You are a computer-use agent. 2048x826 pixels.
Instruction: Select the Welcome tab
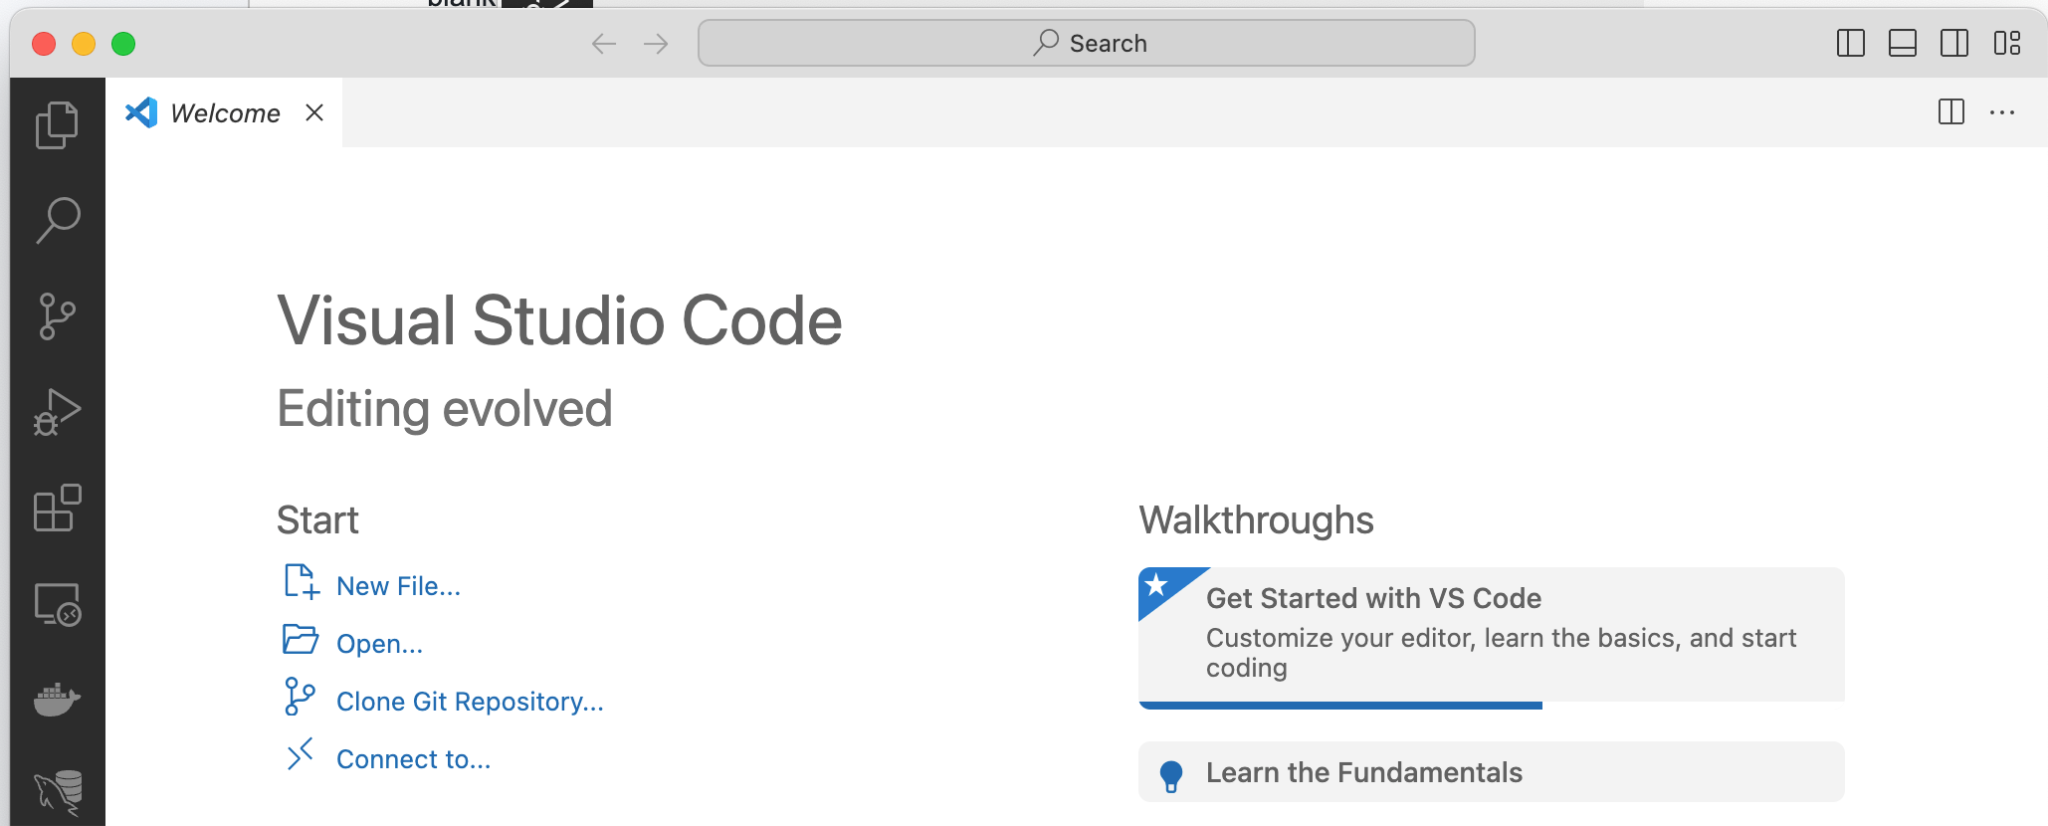pos(225,114)
